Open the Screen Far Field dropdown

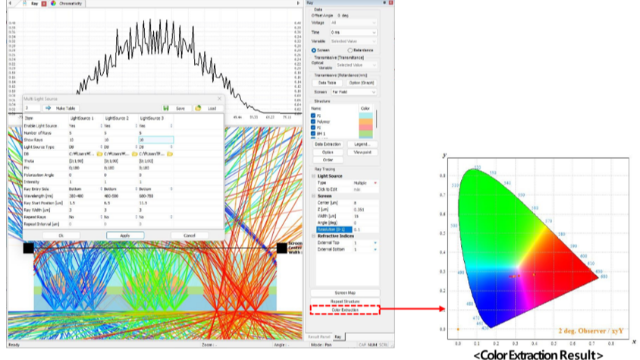click(x=353, y=92)
